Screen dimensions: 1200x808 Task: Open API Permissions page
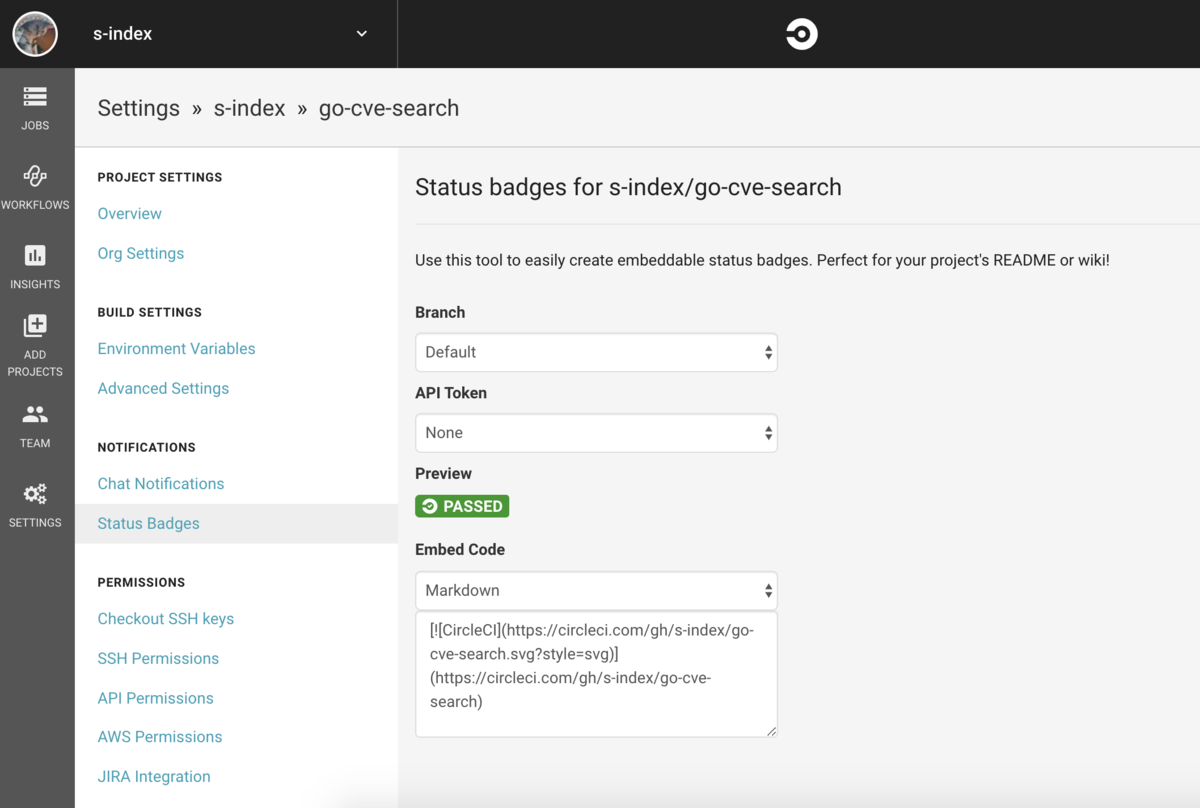click(155, 698)
